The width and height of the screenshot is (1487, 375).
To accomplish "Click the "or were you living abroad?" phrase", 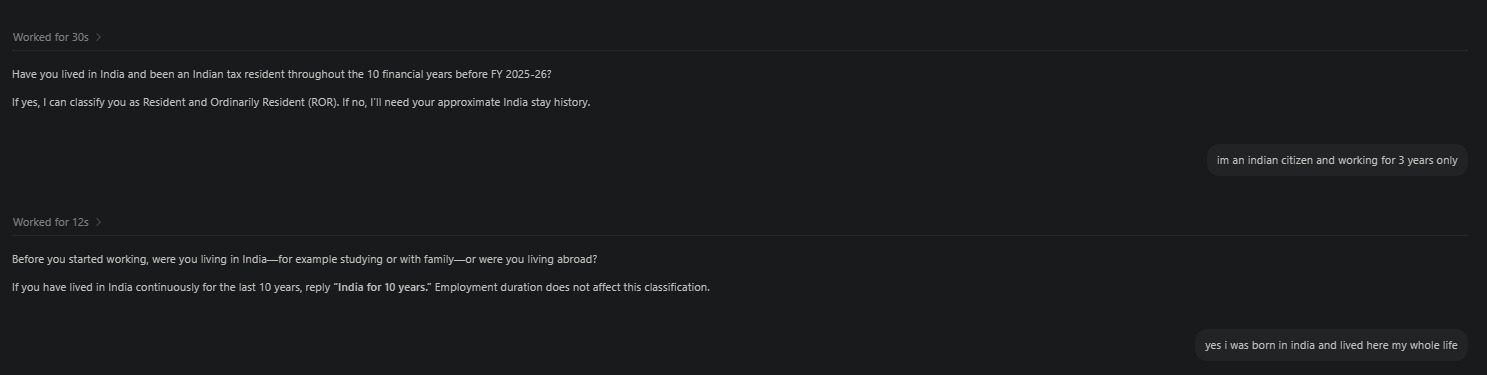I will [531, 260].
